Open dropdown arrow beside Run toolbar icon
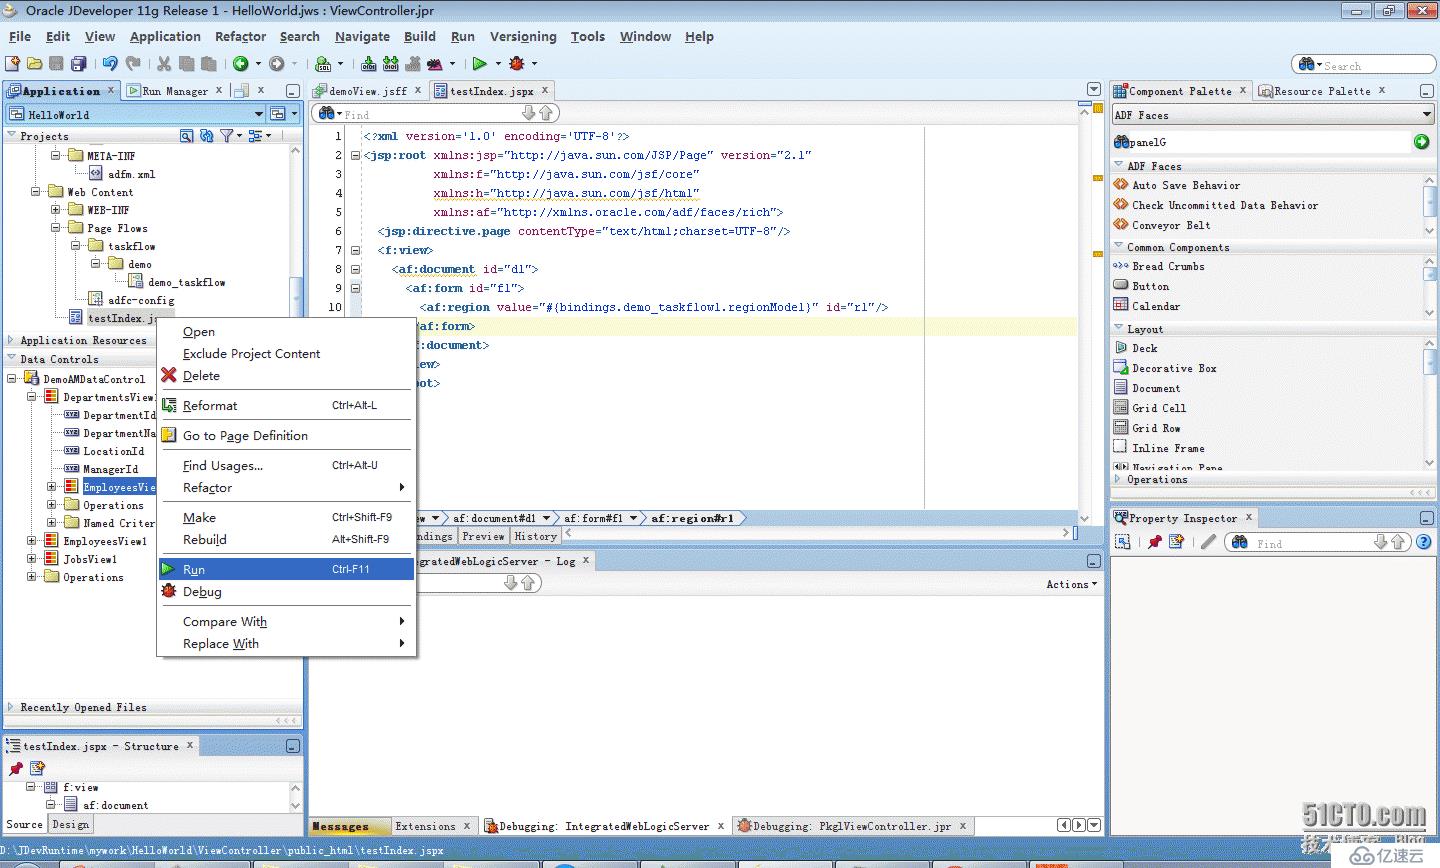Screen dimensions: 1440x868 497,64
